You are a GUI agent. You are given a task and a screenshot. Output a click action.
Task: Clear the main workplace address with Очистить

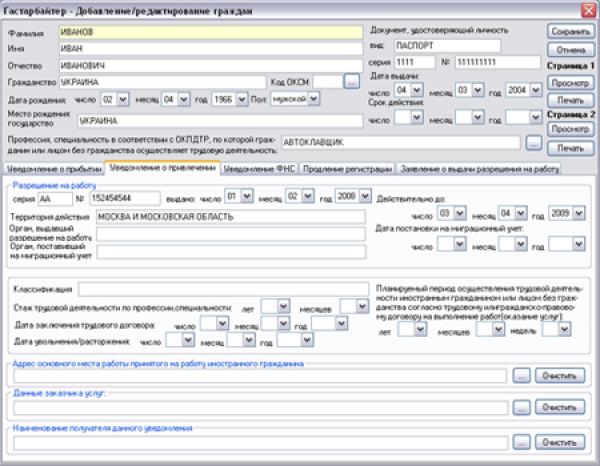[x=562, y=376]
